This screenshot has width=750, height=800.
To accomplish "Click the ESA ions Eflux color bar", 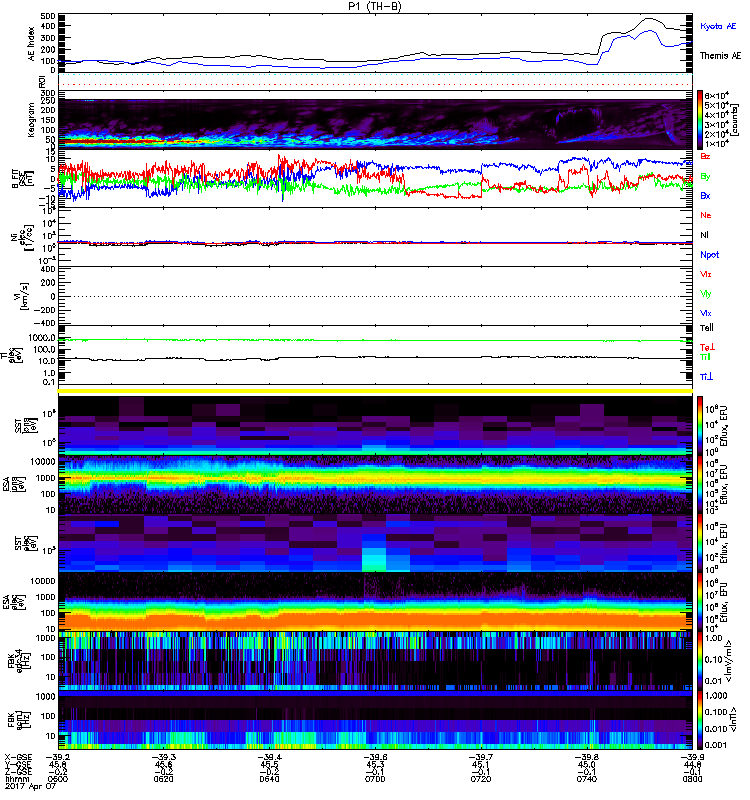I will 700,485.
